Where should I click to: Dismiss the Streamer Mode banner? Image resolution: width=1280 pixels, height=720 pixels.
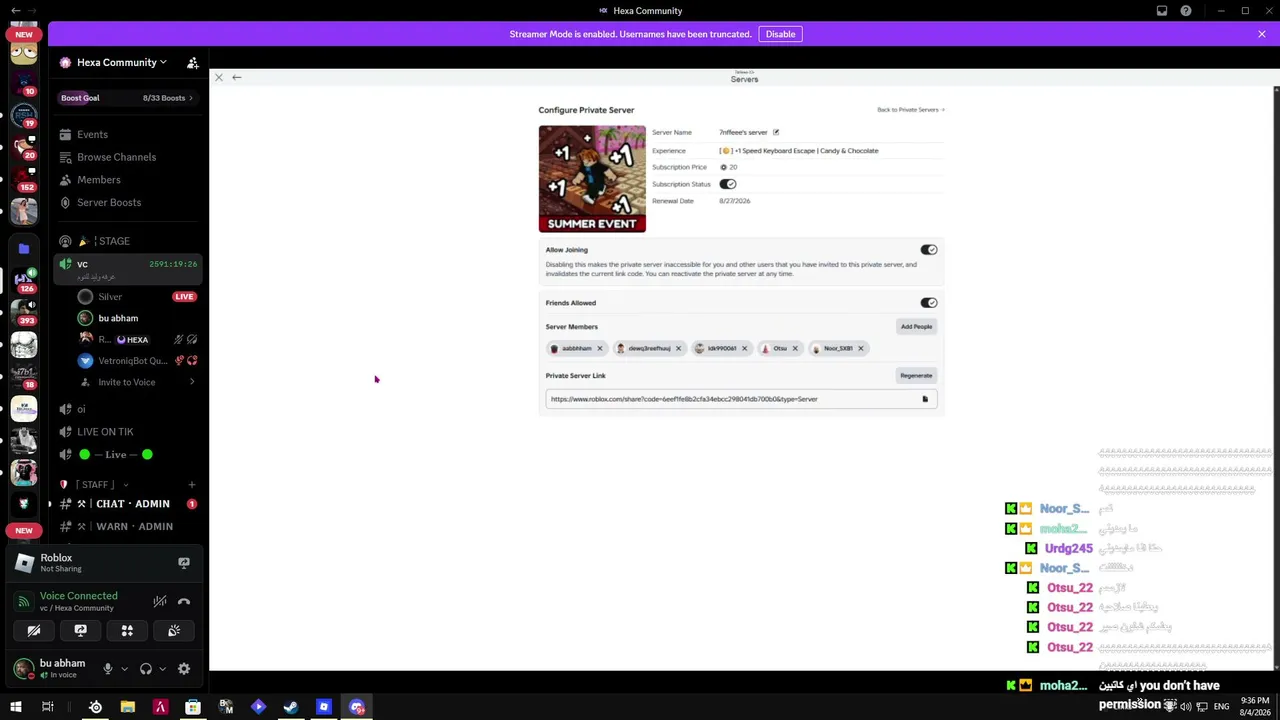pyautogui.click(x=1262, y=34)
